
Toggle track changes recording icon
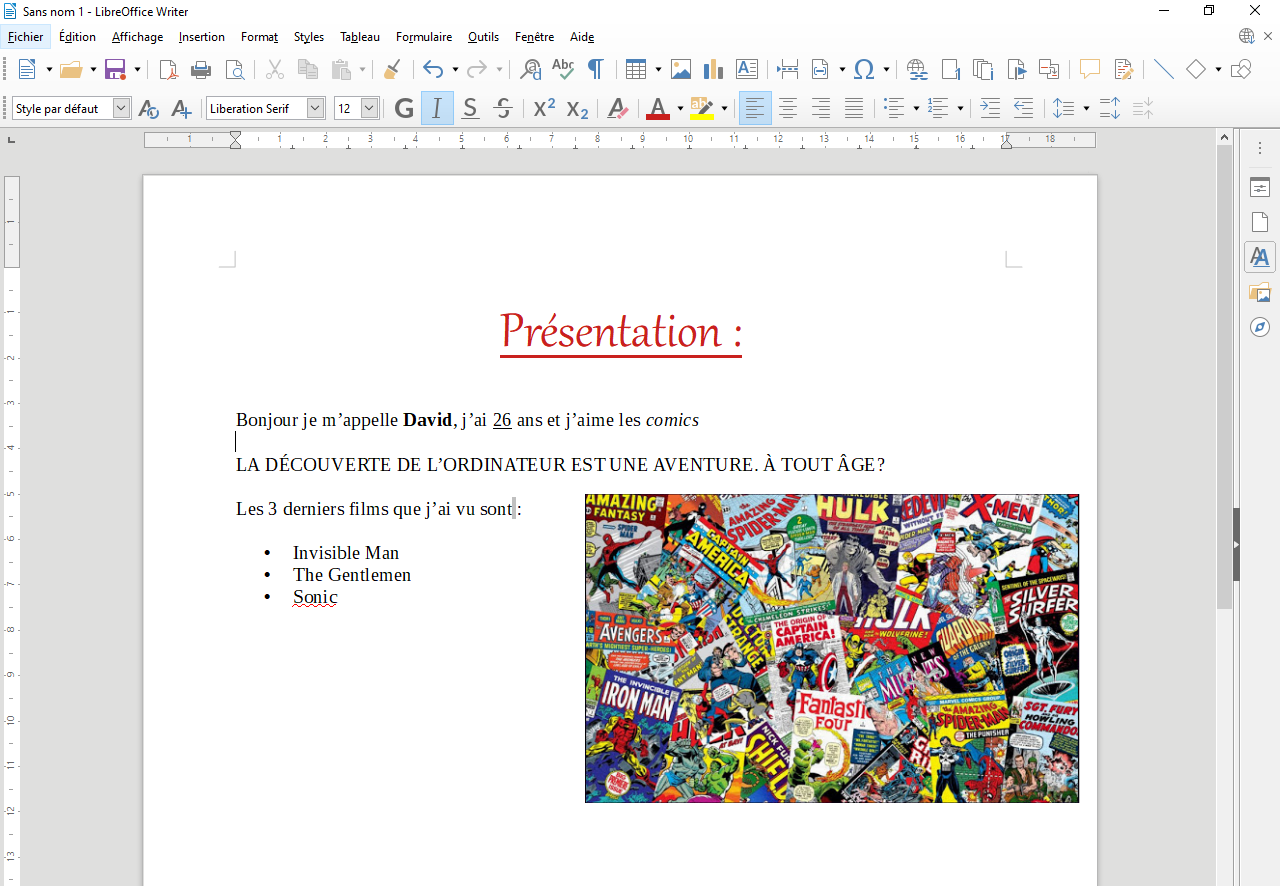pos(1123,69)
